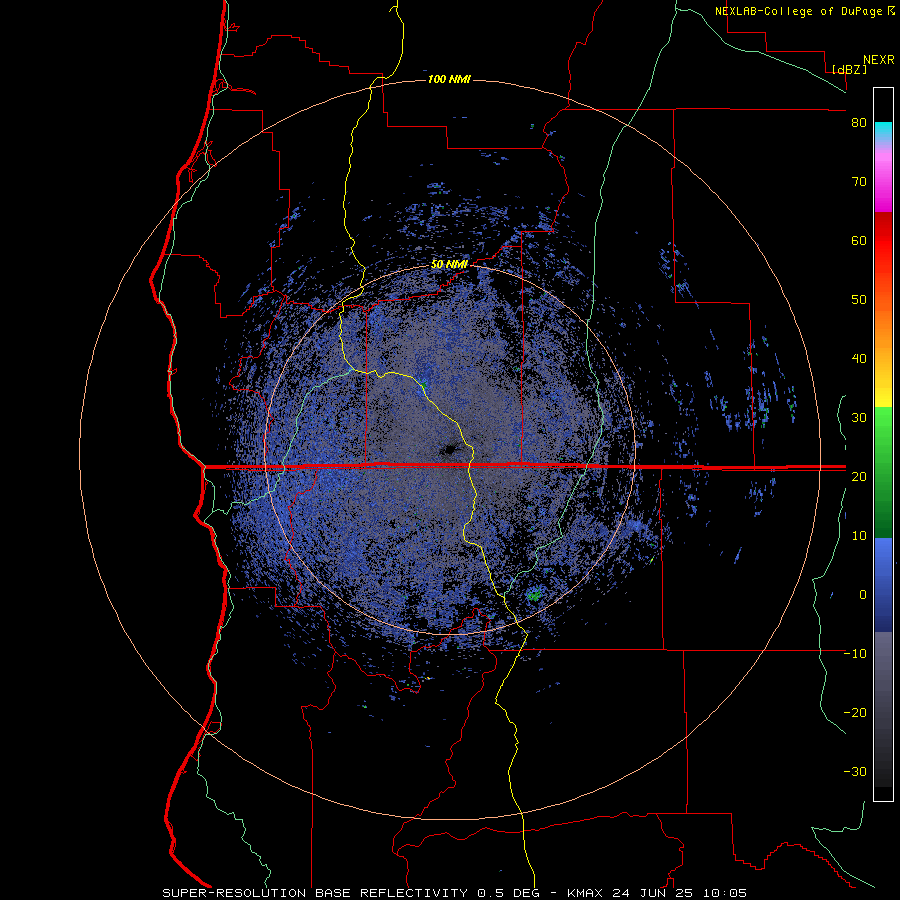Click the 0 value on the dBZ scale
Screen dimensions: 900x900
click(x=863, y=595)
